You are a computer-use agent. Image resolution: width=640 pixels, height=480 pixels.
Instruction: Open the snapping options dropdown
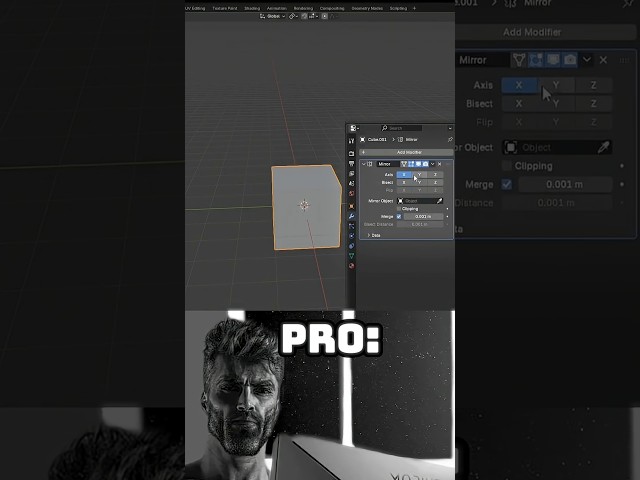(313, 16)
